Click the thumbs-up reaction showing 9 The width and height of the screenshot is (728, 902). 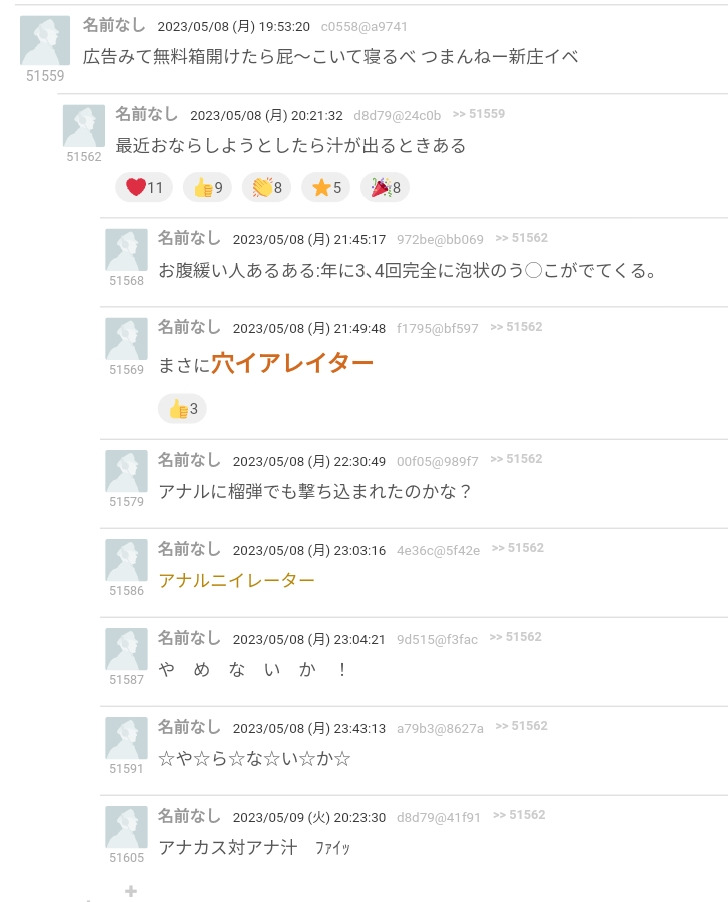pyautogui.click(x=207, y=188)
